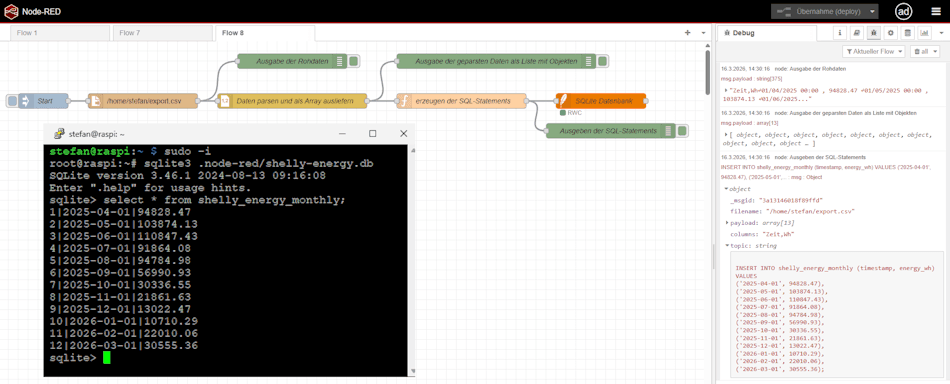Expand the raw string "Zeit,Wh" debug message
The height and width of the screenshot is (384, 950).
point(727,90)
